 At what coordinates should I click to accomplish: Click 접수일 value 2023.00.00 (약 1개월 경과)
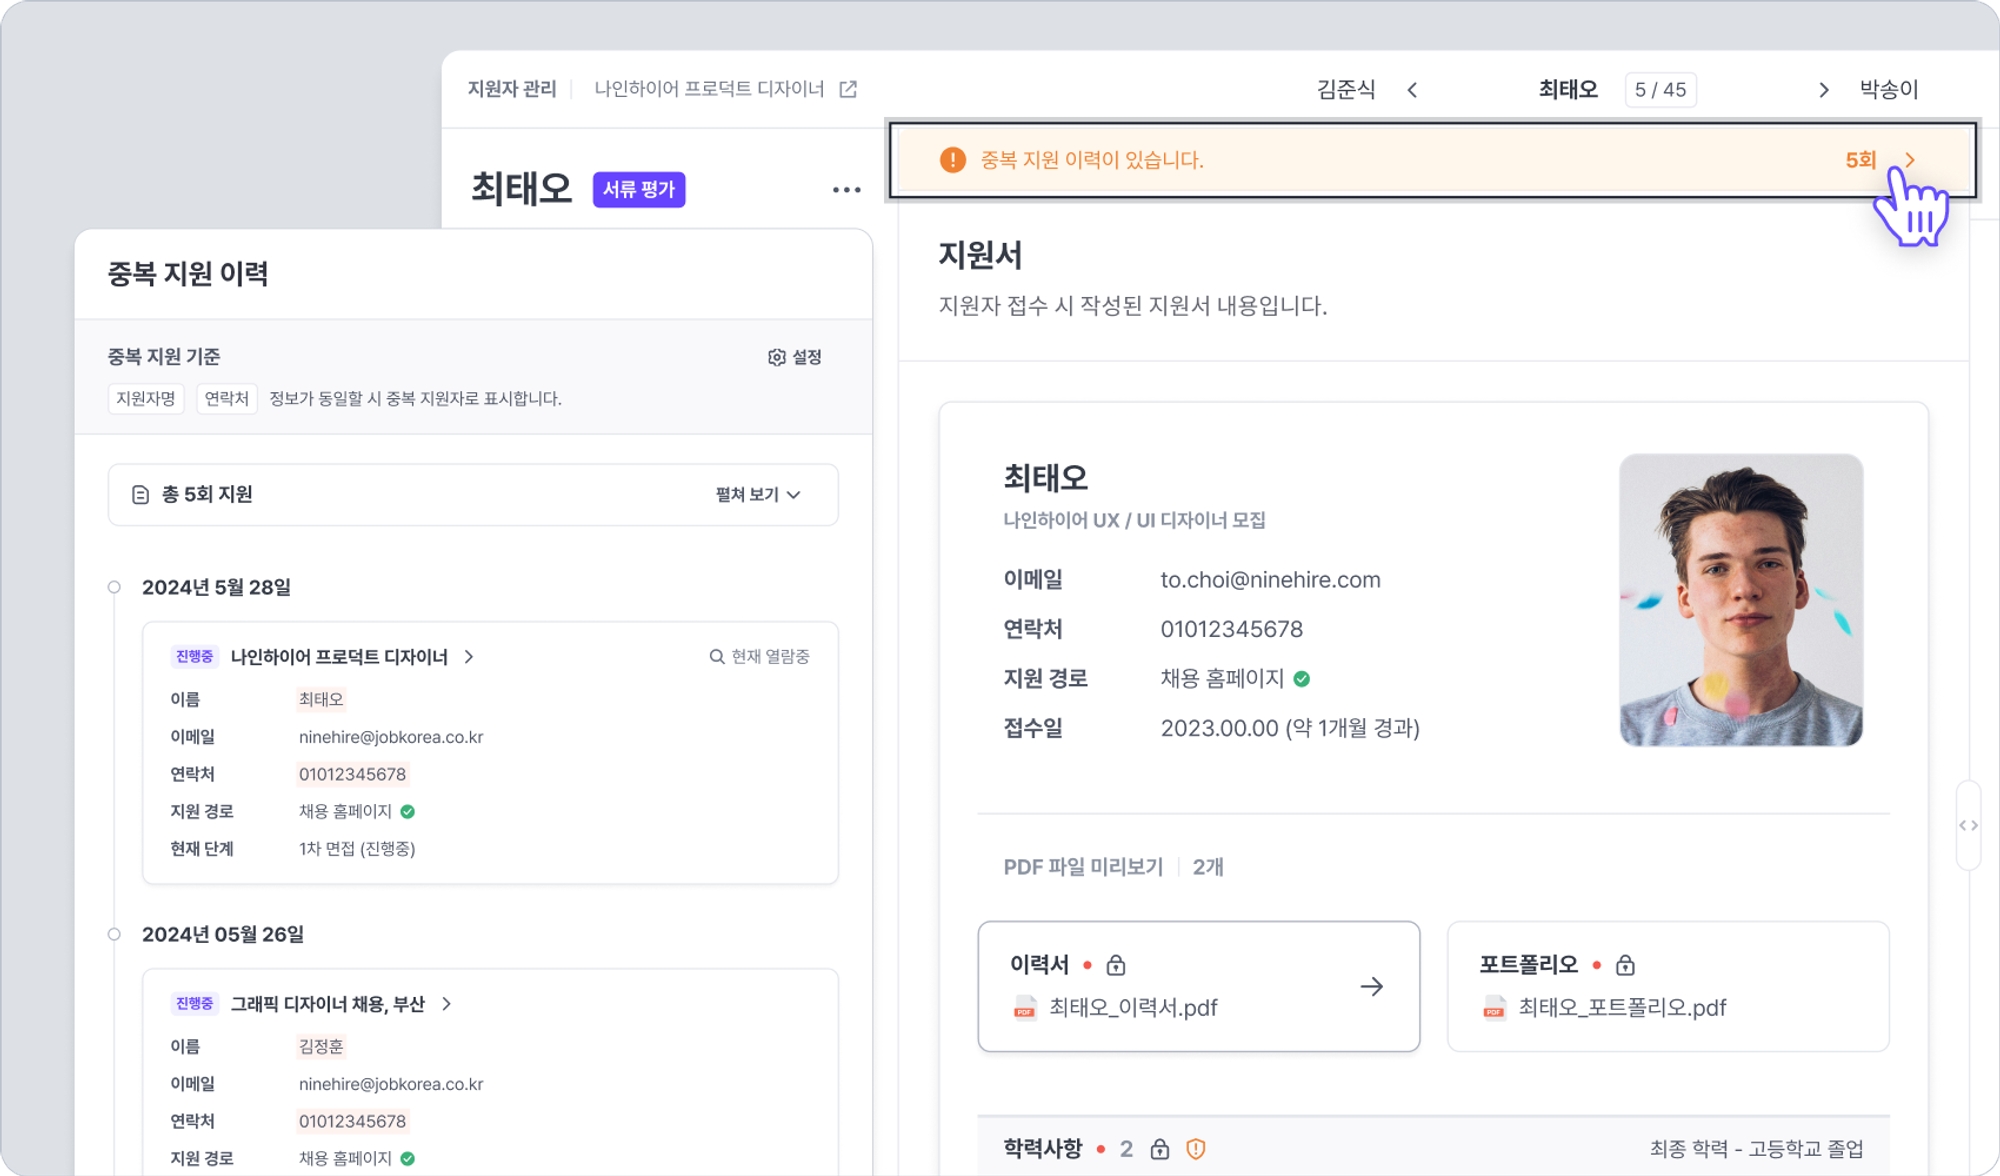tap(1290, 729)
